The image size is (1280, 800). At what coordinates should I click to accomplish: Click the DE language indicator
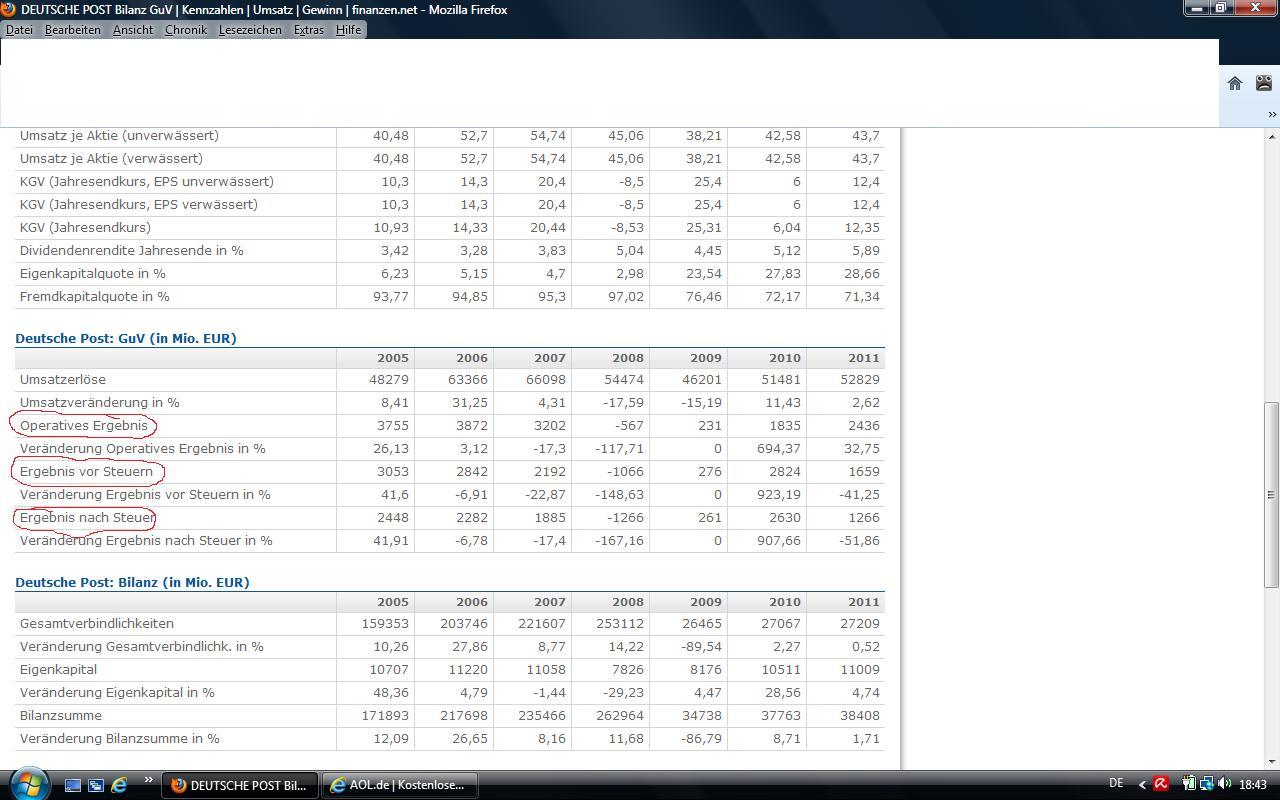coord(1116,783)
